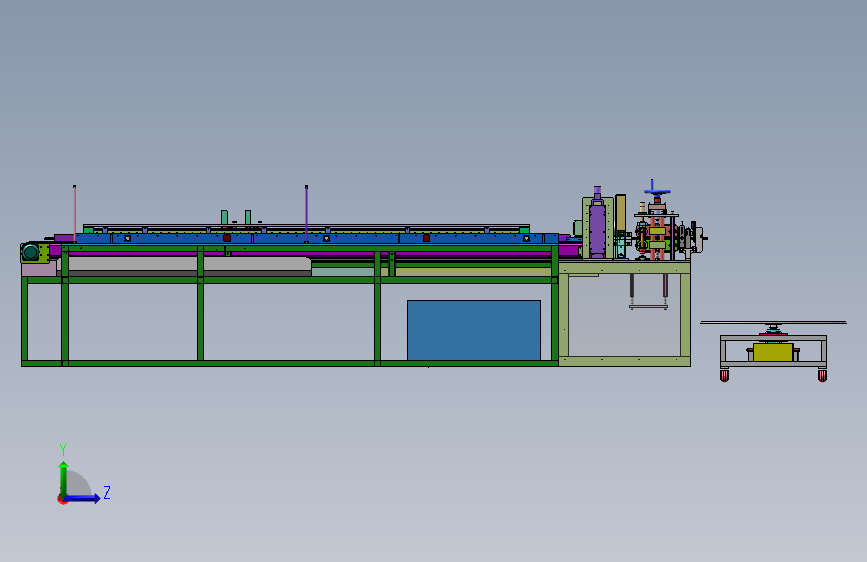Select the left green cylinder on top rail
This screenshot has width=867, height=562.
(x=224, y=217)
